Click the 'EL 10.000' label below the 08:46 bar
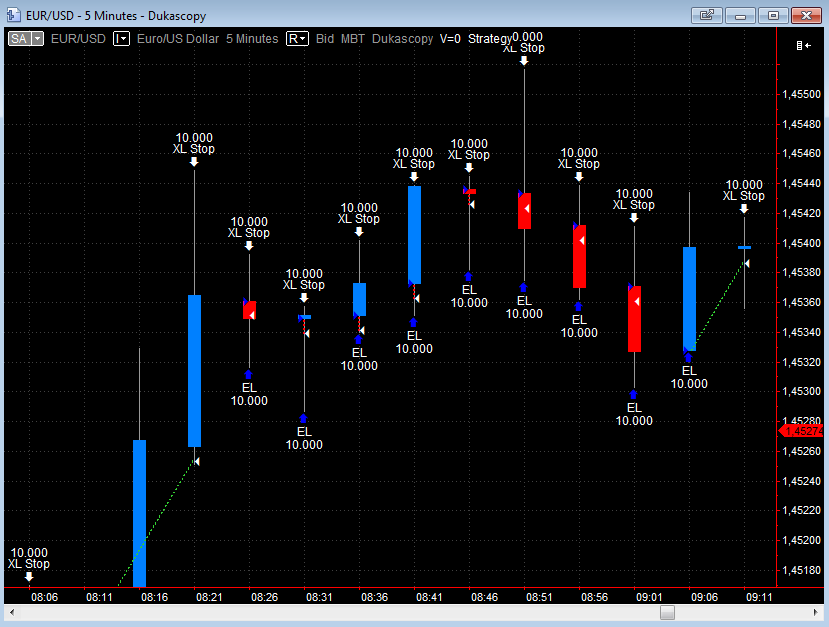 pos(469,297)
